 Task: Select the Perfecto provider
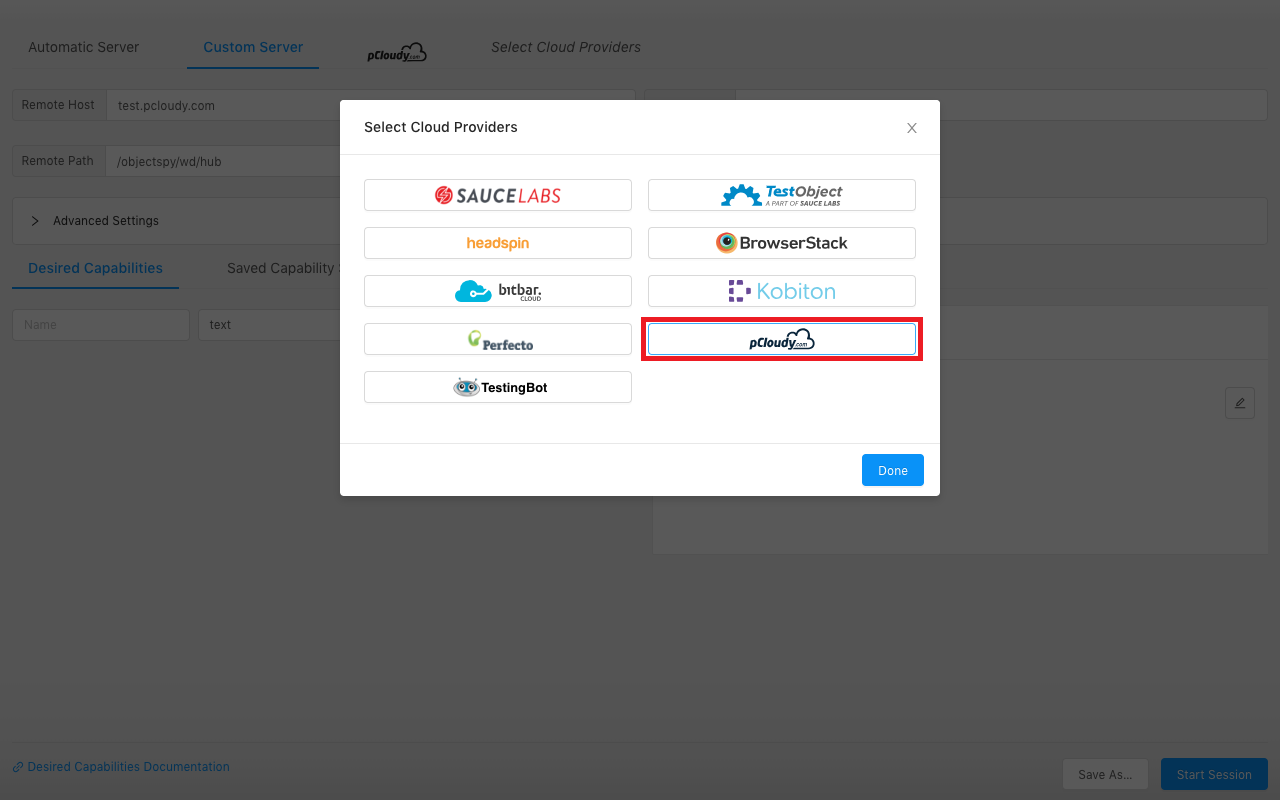click(x=498, y=339)
